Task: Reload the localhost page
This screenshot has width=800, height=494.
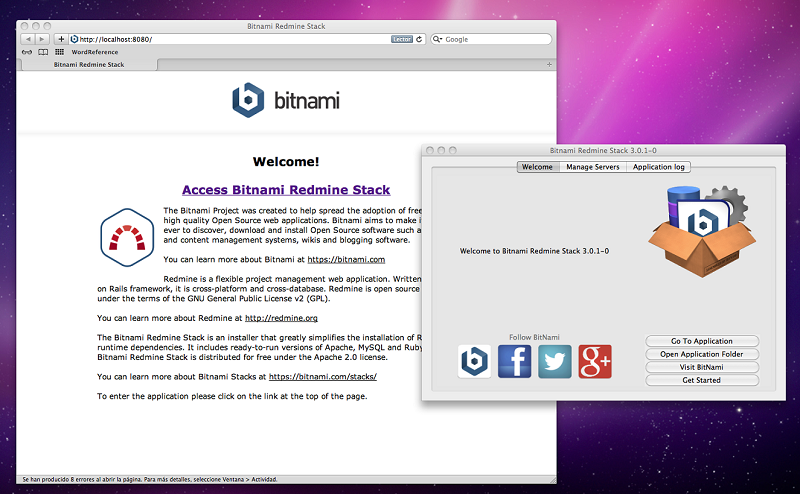Action: click(419, 39)
